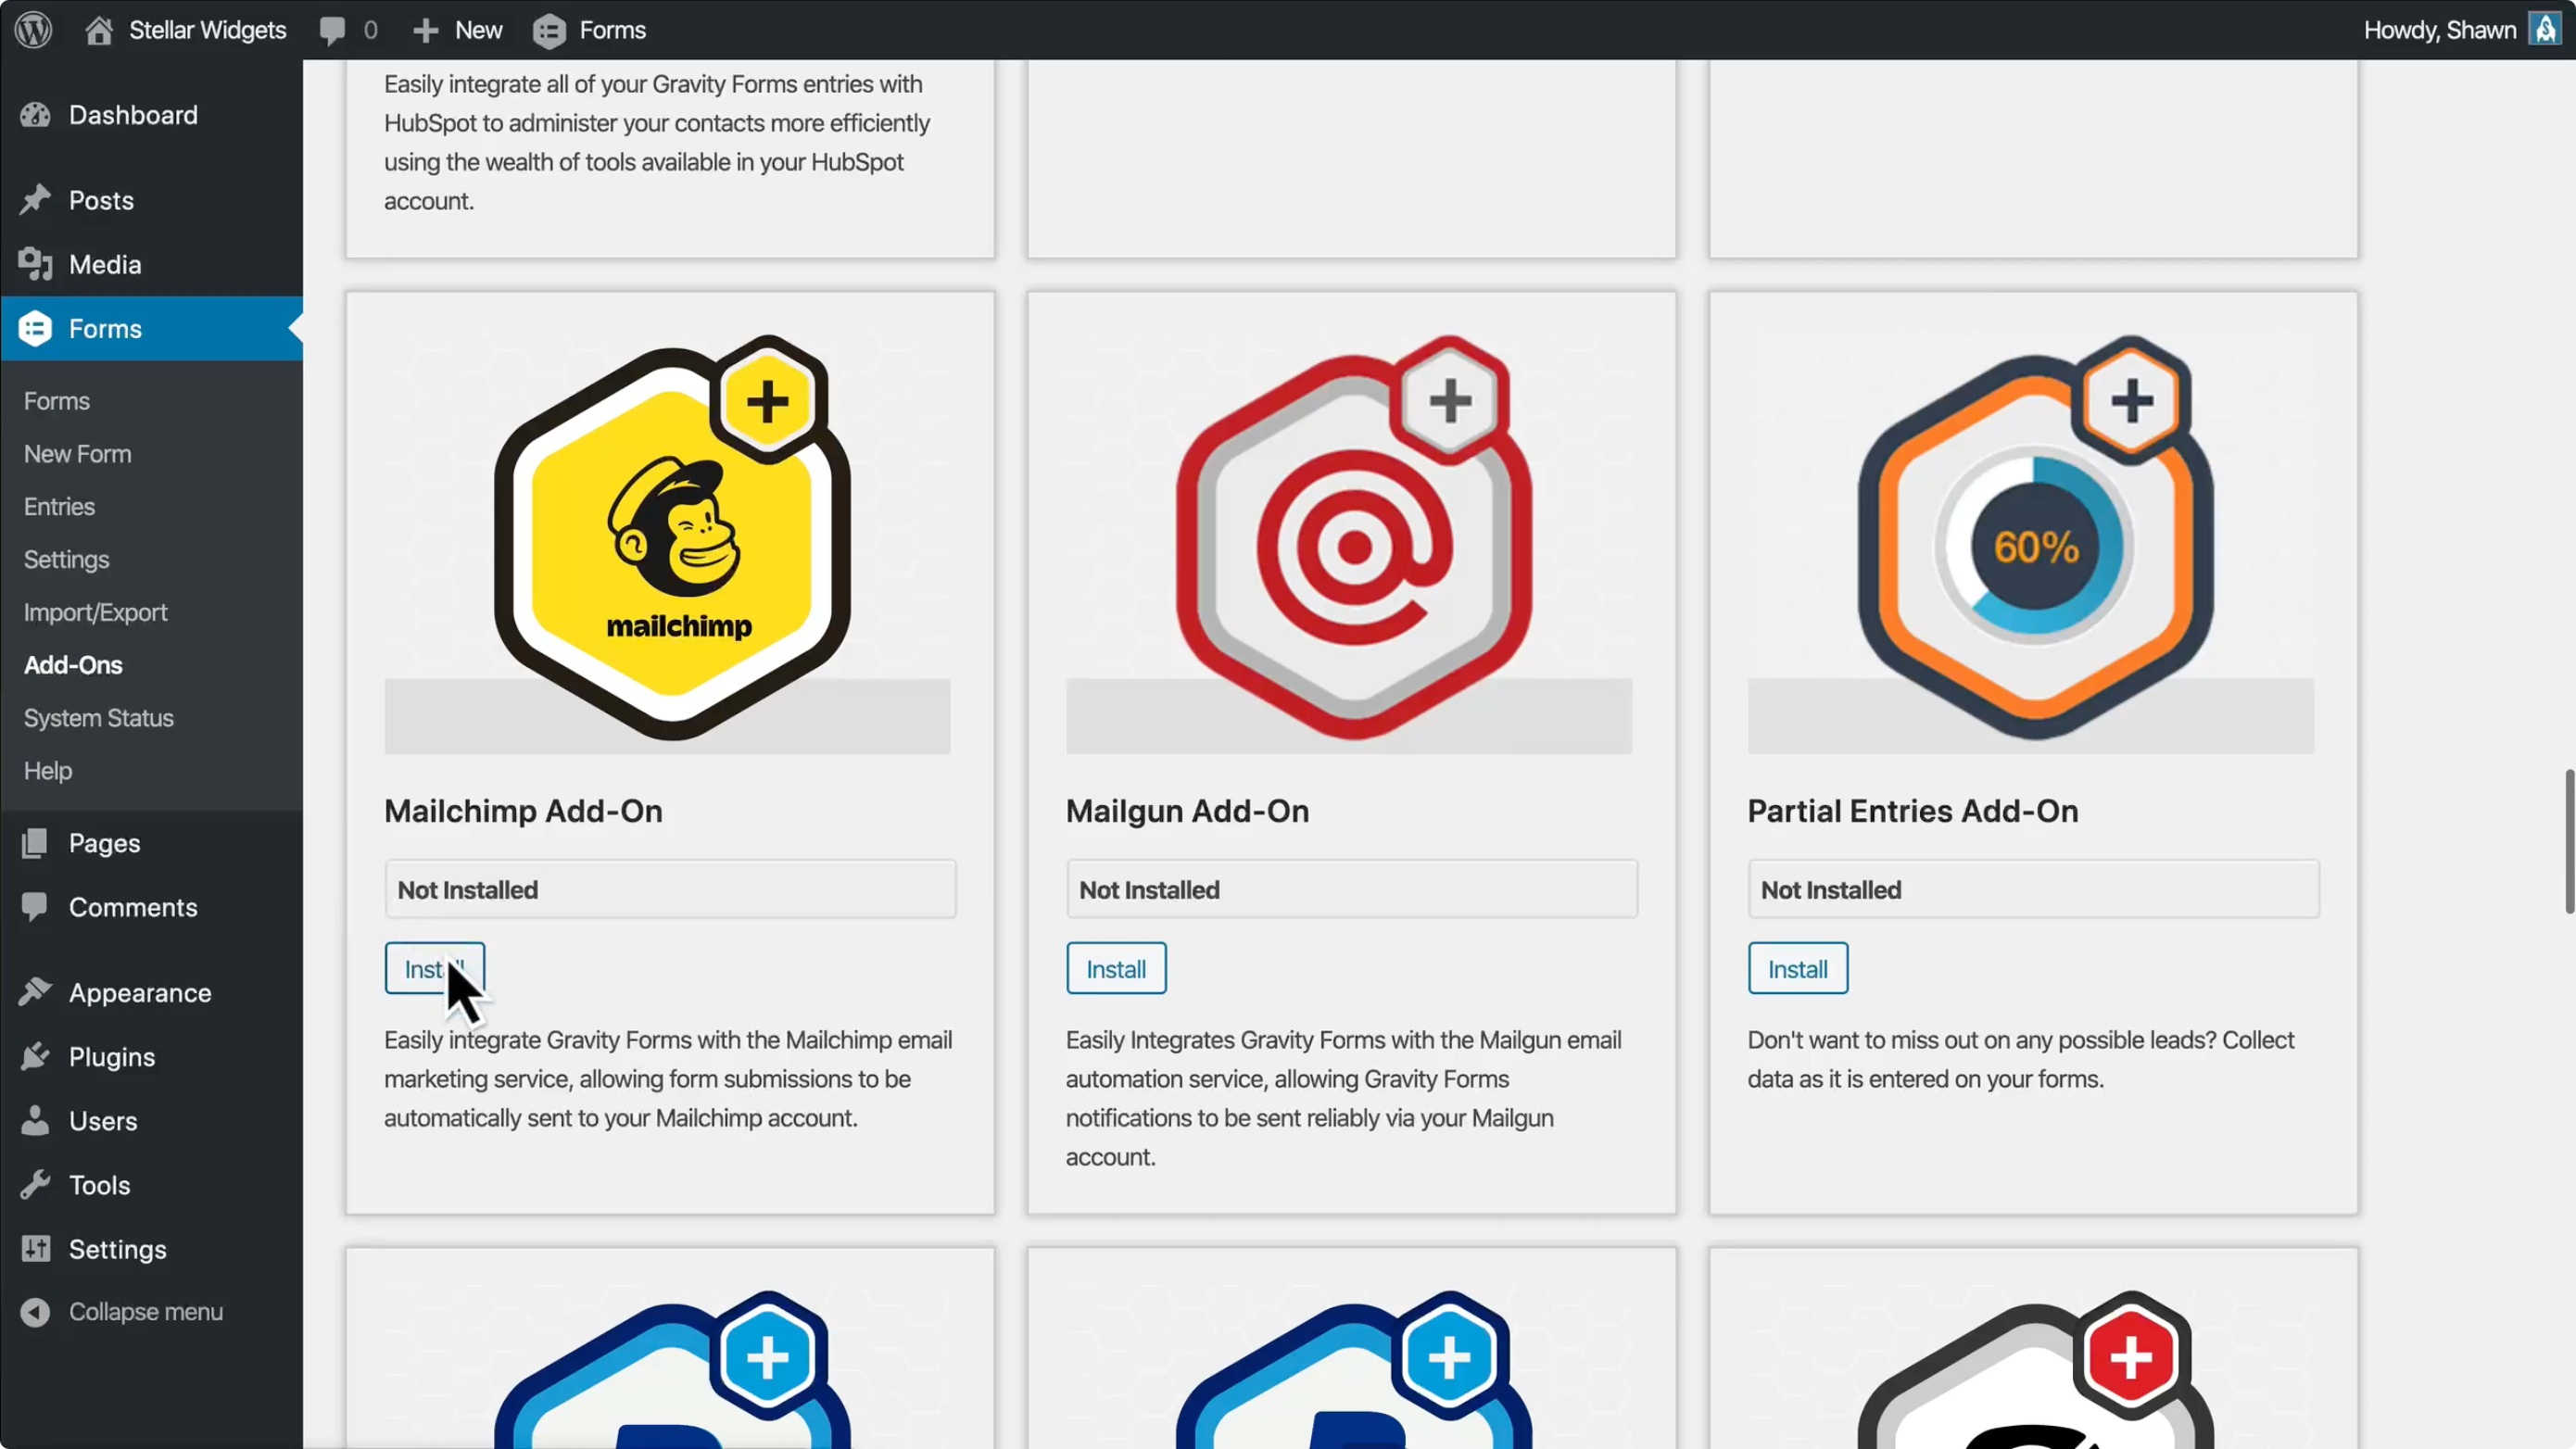Open the Users menu
Image resolution: width=2576 pixels, height=1449 pixels.
click(x=103, y=1121)
